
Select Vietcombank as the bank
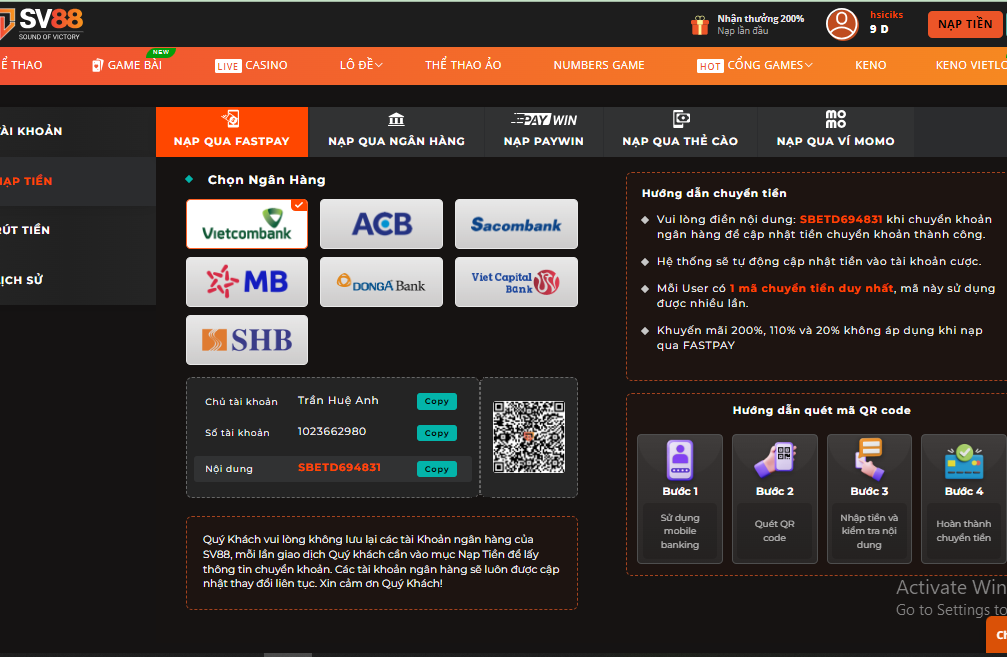click(x=247, y=223)
